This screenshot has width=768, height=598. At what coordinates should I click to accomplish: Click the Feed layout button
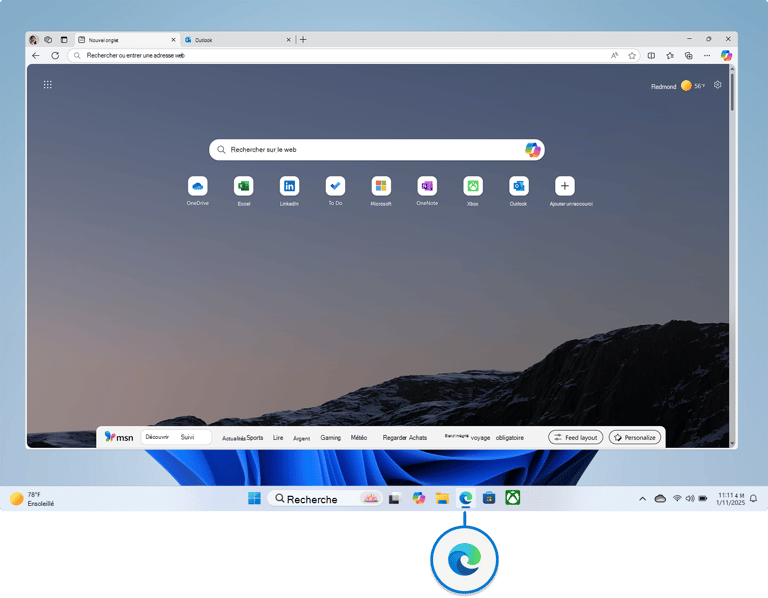tap(576, 437)
